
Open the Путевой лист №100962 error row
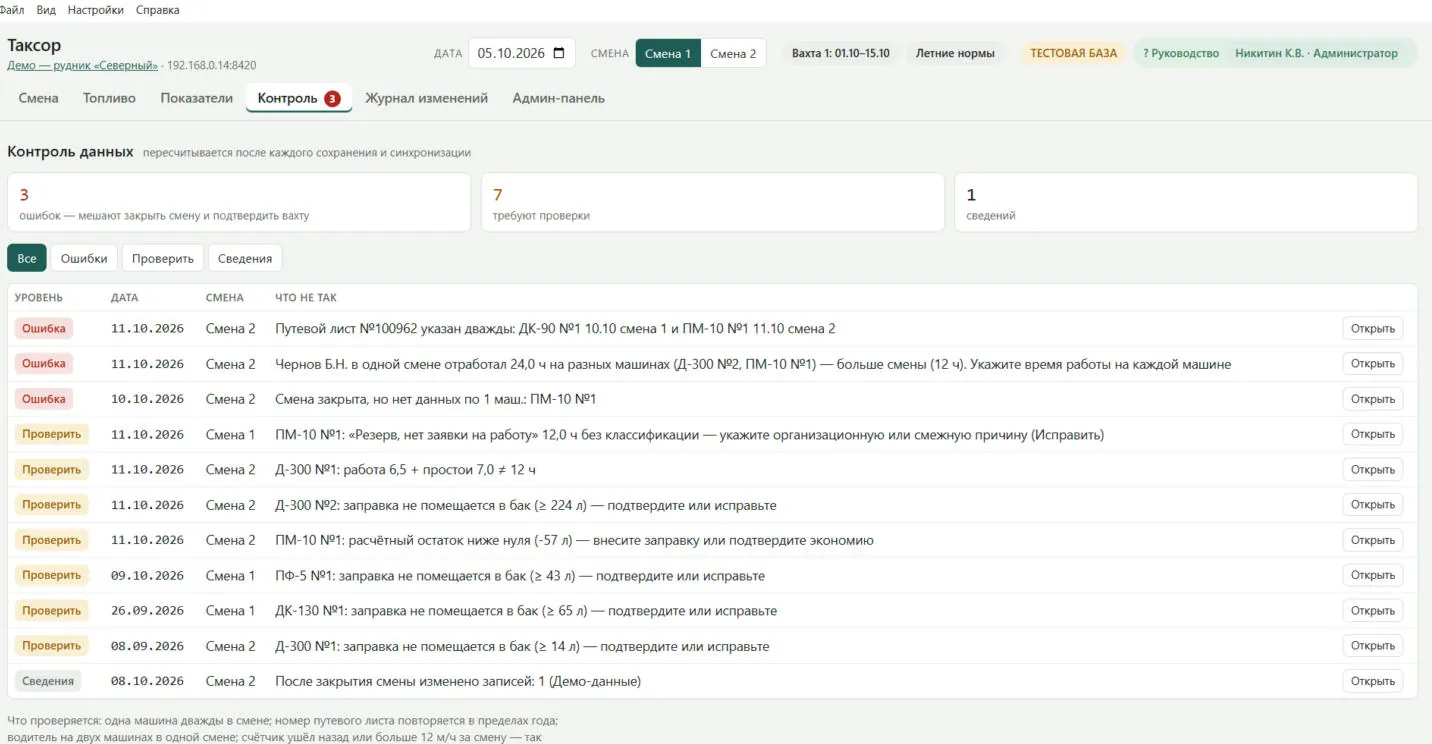point(1373,329)
